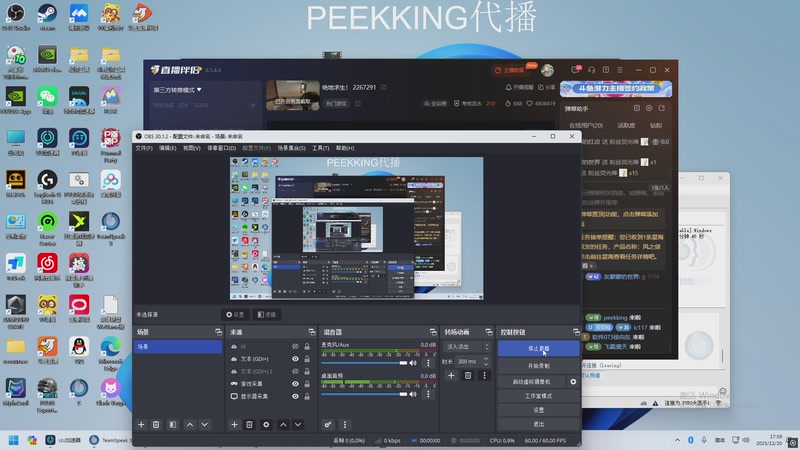Pop out the Controls dock icon
This screenshot has height=450, width=800.
click(576, 332)
